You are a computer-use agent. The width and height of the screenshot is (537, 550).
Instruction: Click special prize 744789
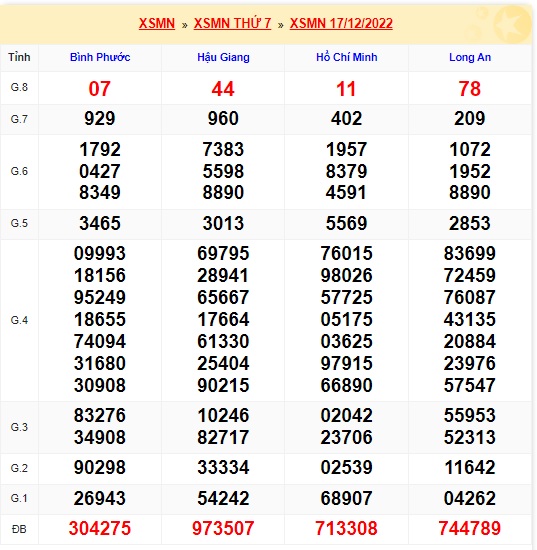click(470, 529)
